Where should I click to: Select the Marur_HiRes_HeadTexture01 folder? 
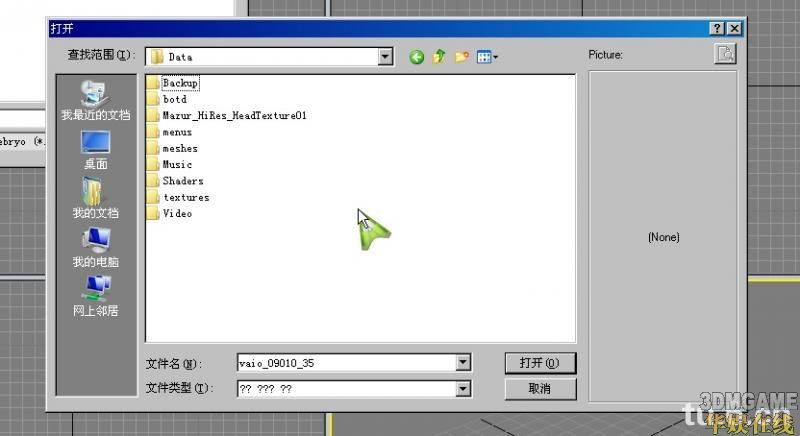pos(233,116)
